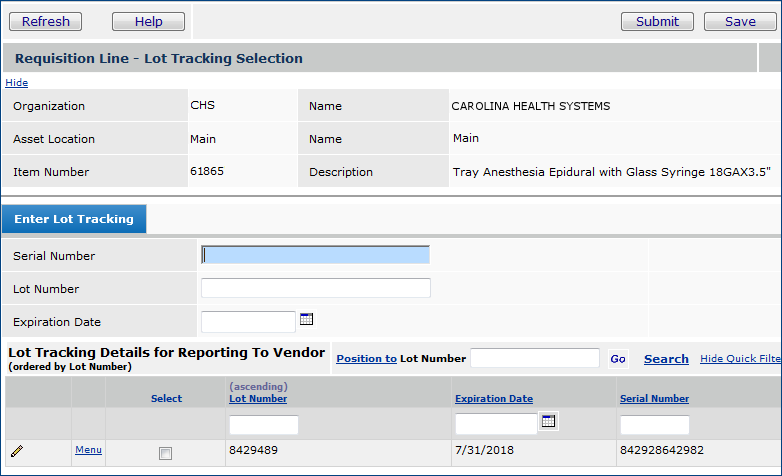Open calendar icon in Expiration Date column filter
782x476 pixels.
coord(548,421)
